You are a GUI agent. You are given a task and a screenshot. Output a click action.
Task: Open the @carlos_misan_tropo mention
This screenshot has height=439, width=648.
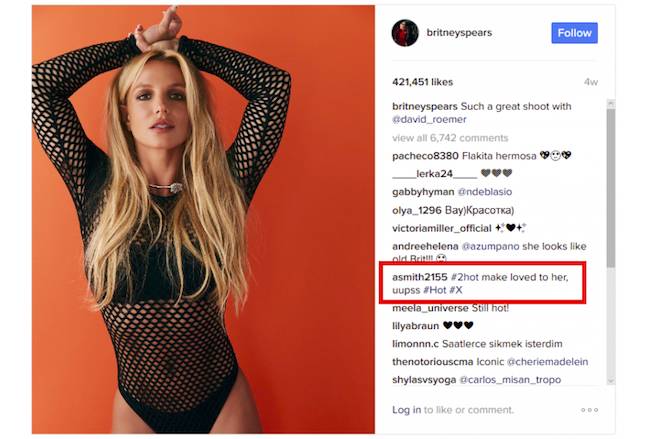pos(510,379)
